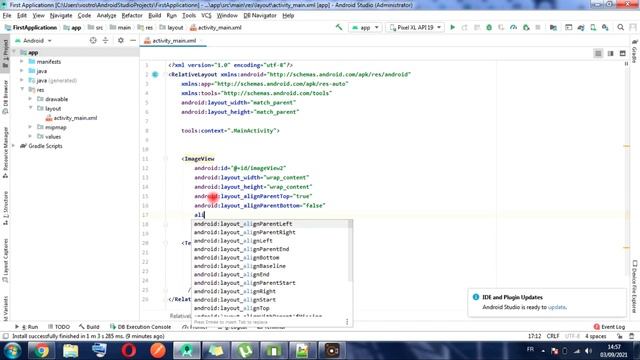The height and width of the screenshot is (360, 640).
Task: Click the gutter icon on RelativeLayout line
Action: pos(155,74)
